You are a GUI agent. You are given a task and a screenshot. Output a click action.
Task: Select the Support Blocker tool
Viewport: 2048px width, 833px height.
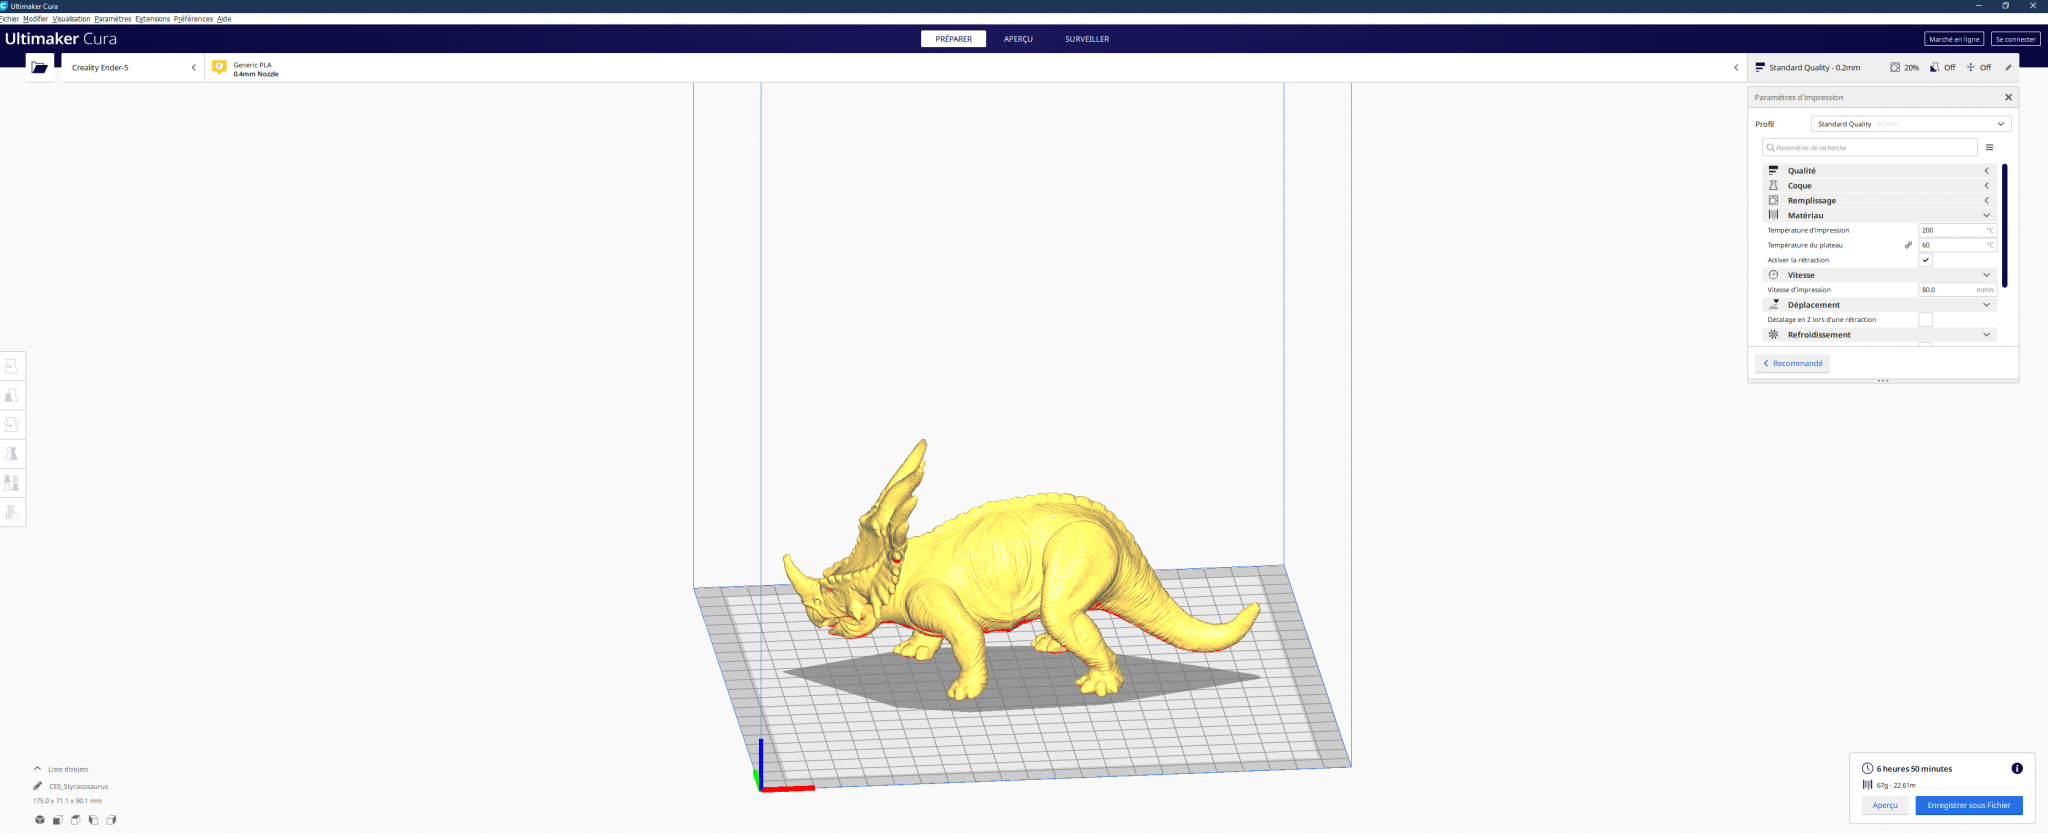(12, 512)
